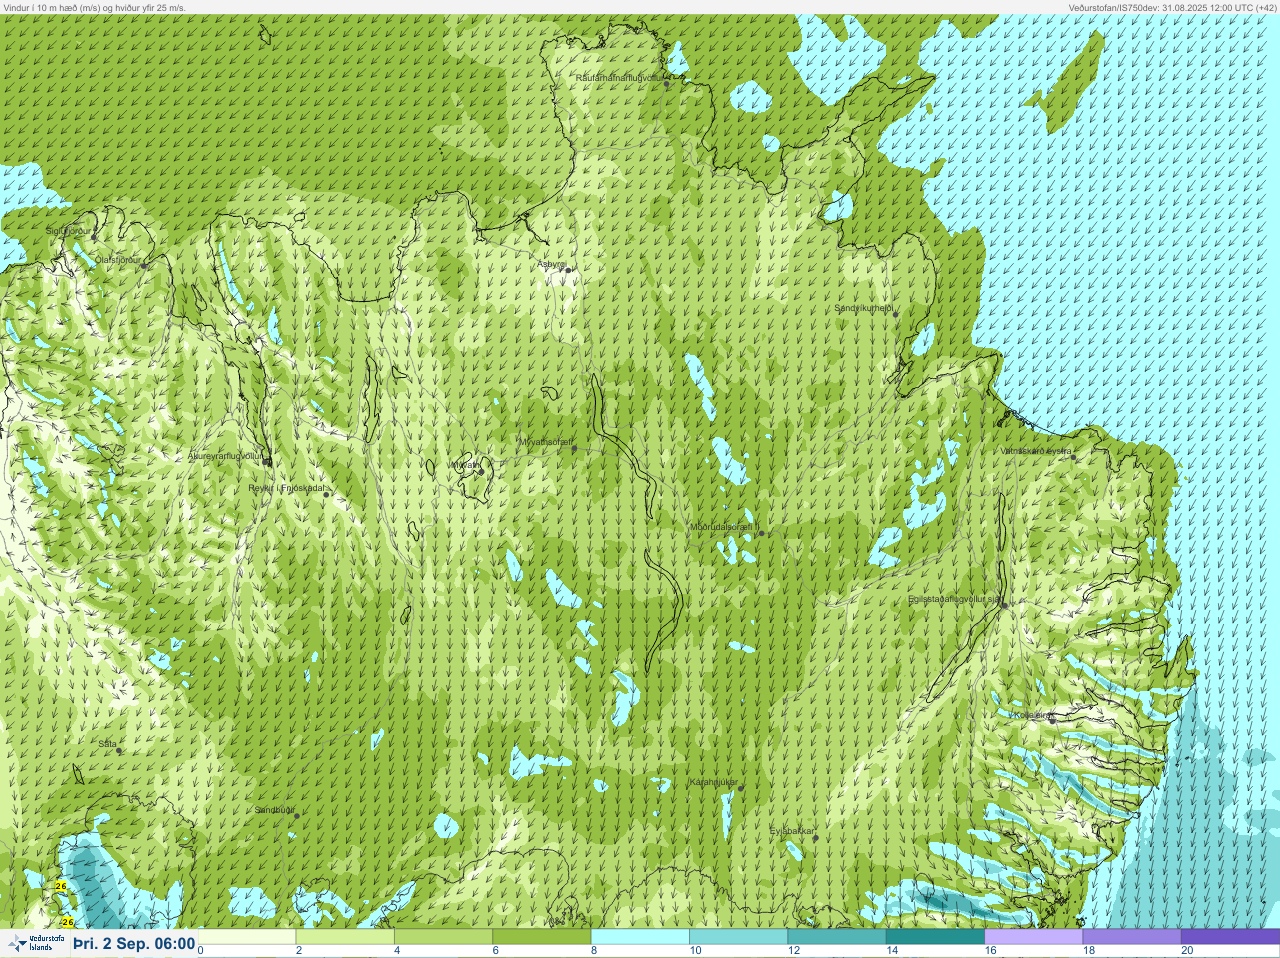Select the forecast time 'Þri. 2 Sep. 06:00'
Viewport: 1280px width, 958px height.
tap(134, 943)
